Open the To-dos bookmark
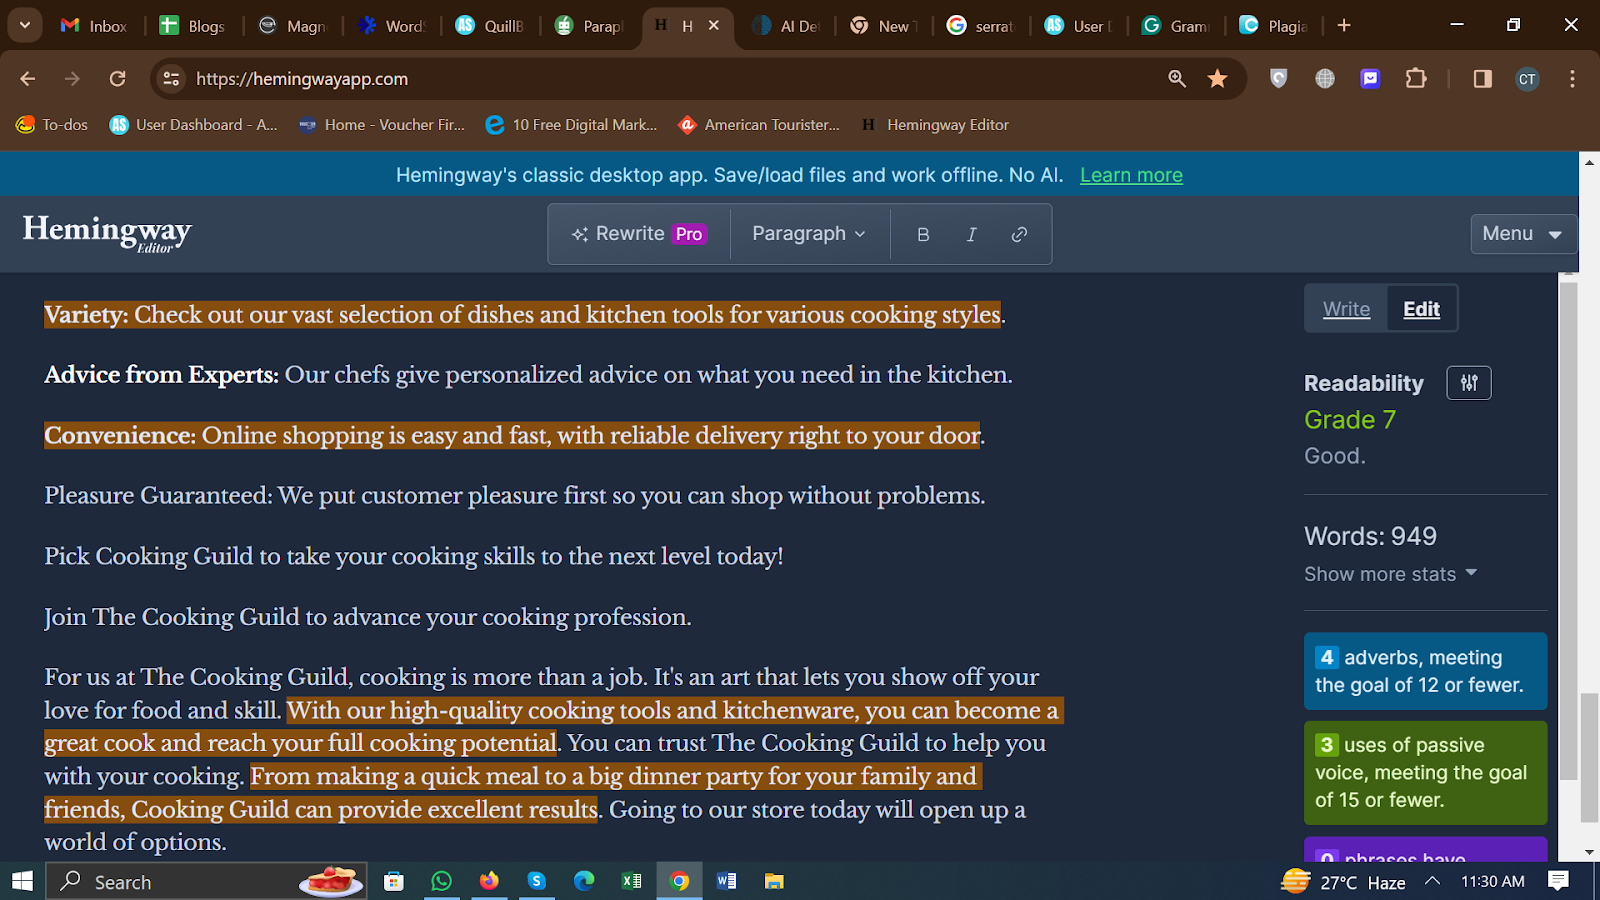This screenshot has height=900, width=1600. click(x=52, y=125)
